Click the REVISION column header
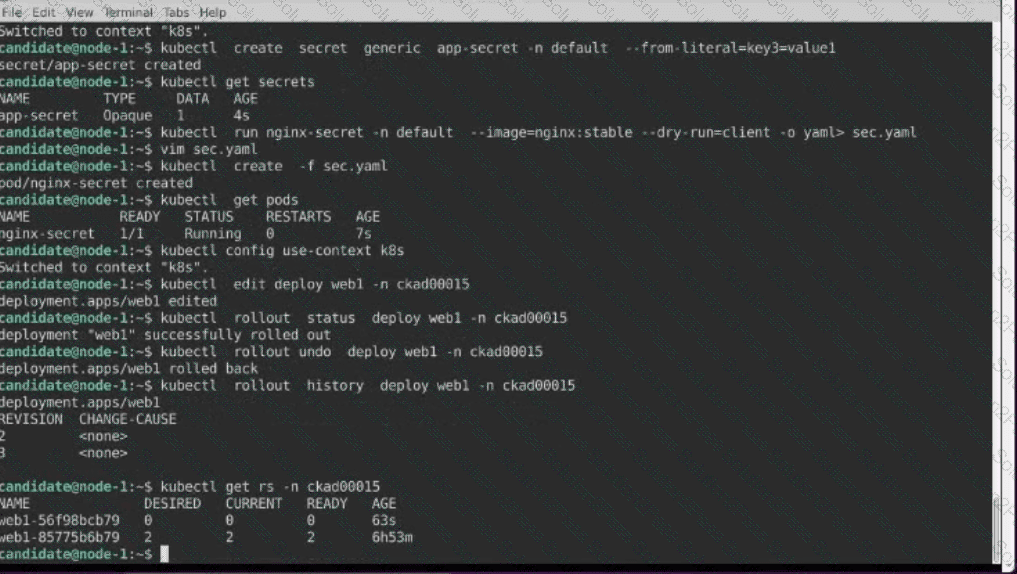This screenshot has width=1017, height=574. coord(31,419)
